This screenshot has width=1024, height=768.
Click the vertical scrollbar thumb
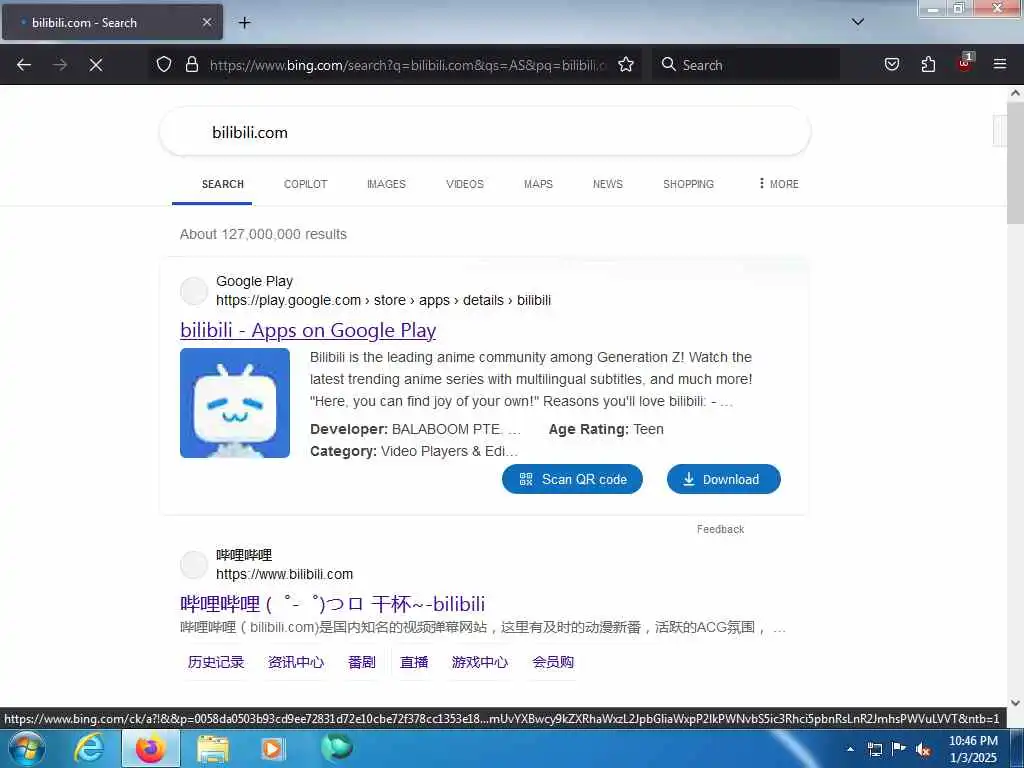1015,163
